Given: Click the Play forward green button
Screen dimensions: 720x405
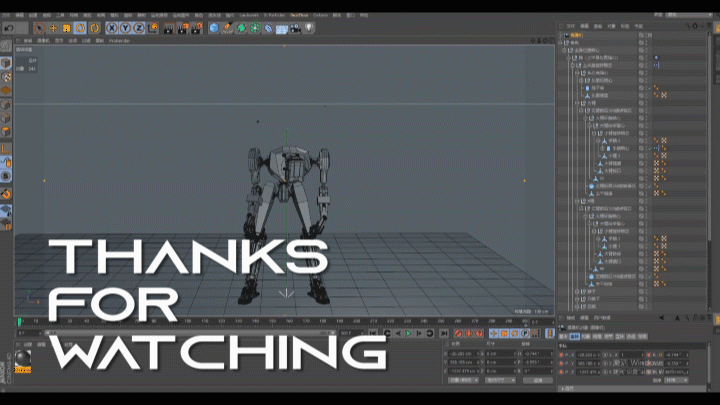Looking at the screenshot, I should tap(408, 334).
